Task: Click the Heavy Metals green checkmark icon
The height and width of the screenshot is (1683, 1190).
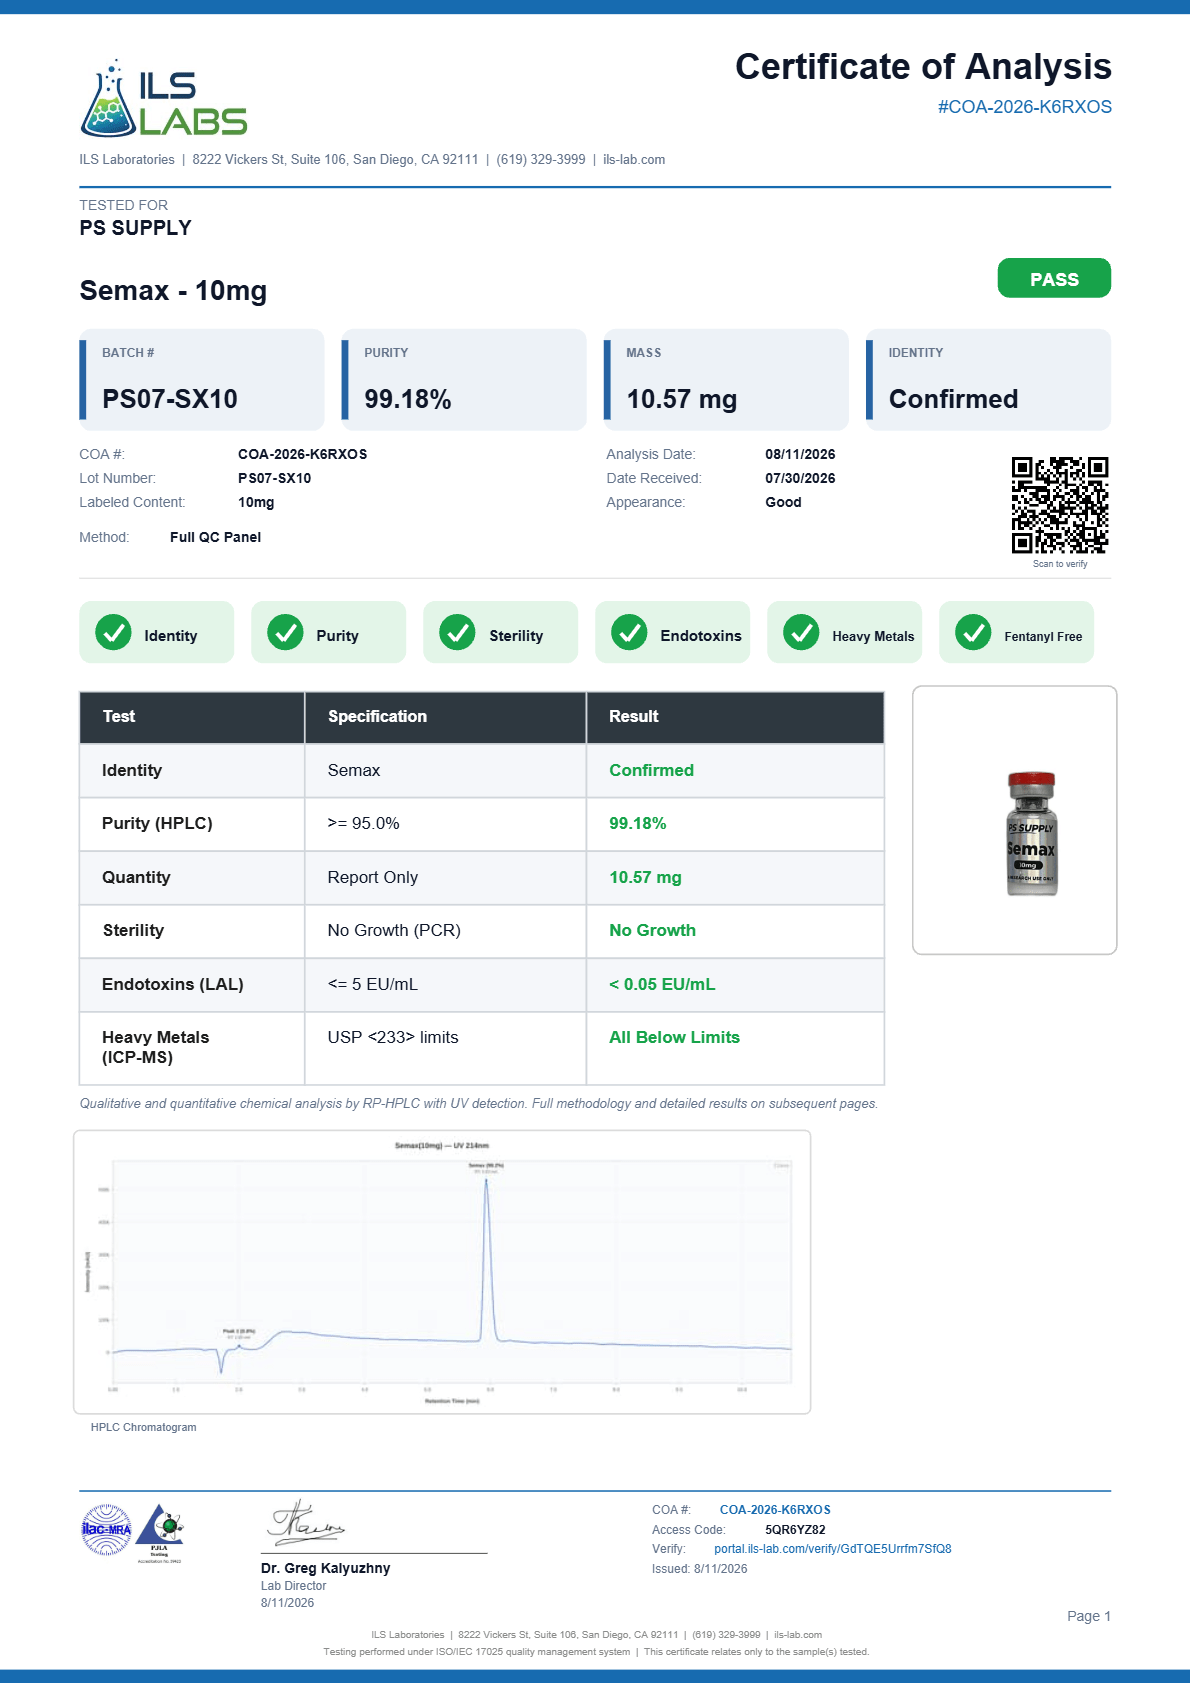Action: (x=801, y=632)
